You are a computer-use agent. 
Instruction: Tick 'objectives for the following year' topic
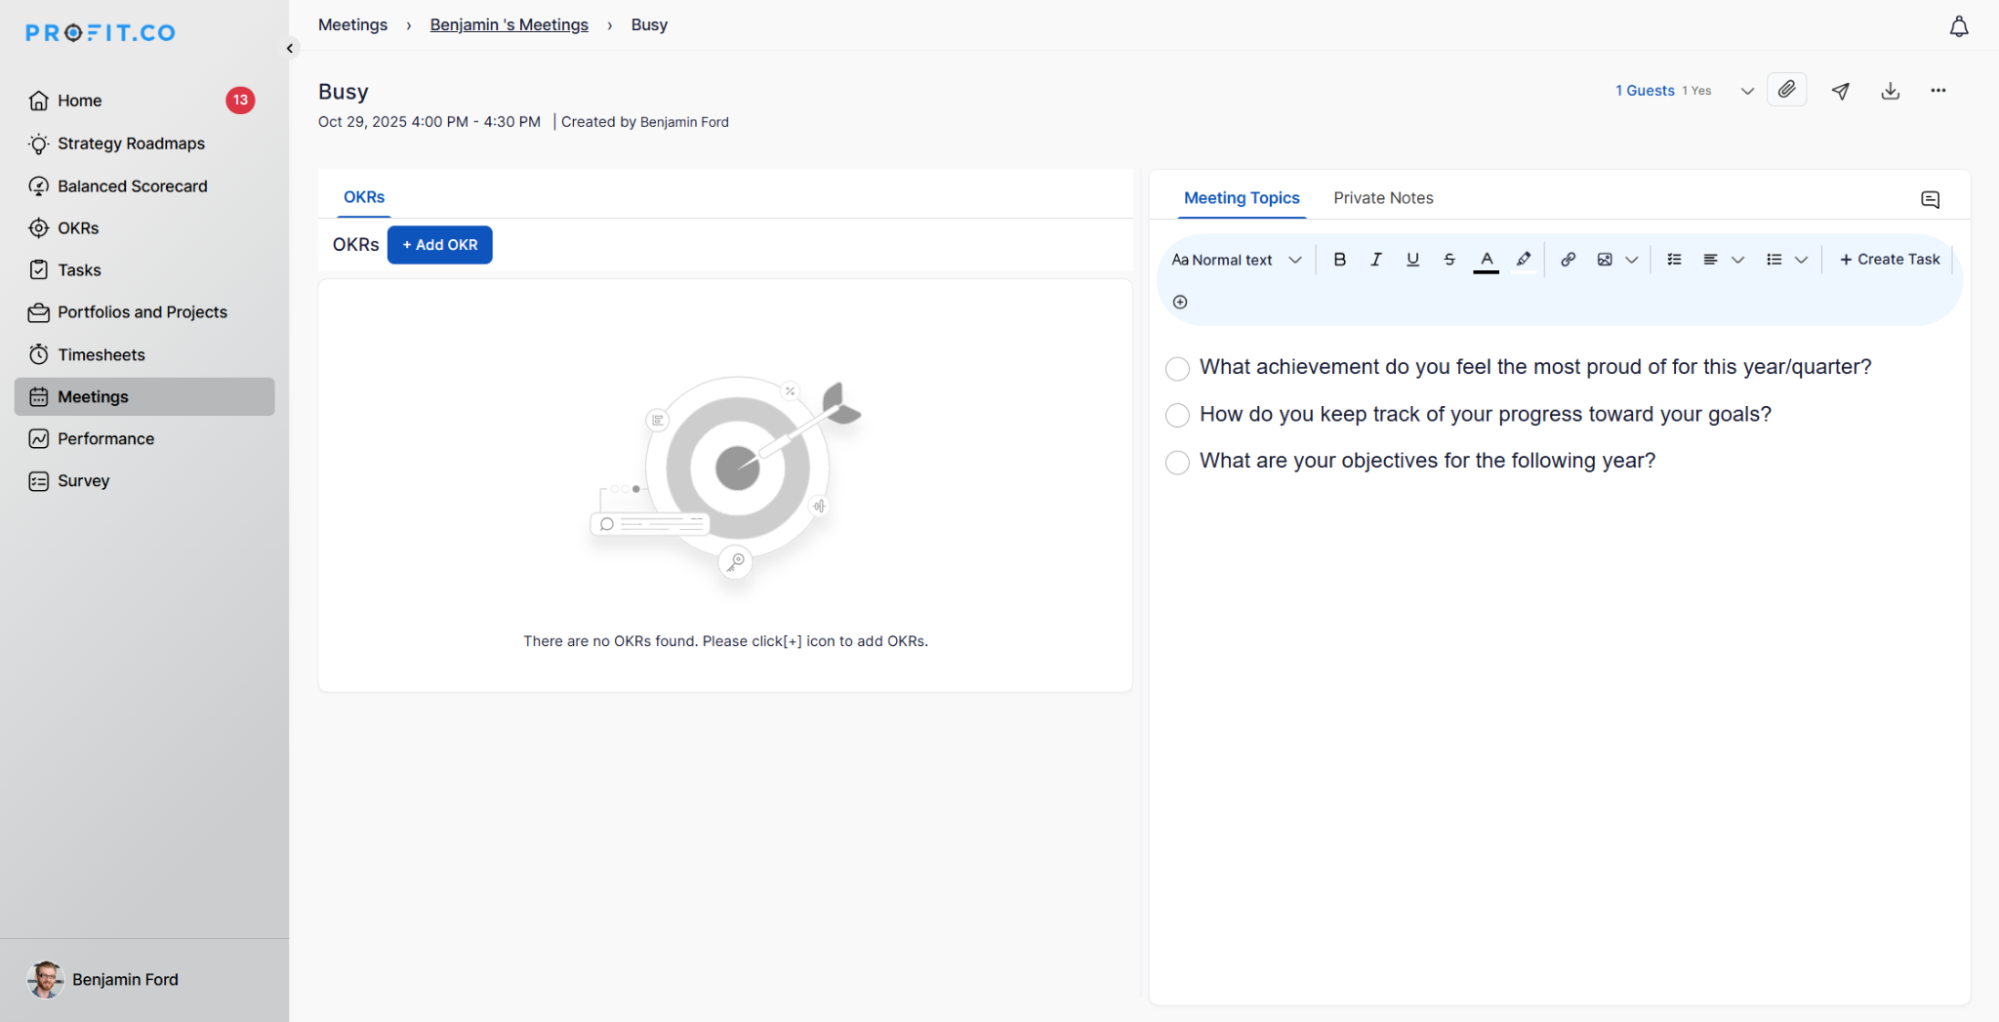coord(1177,462)
